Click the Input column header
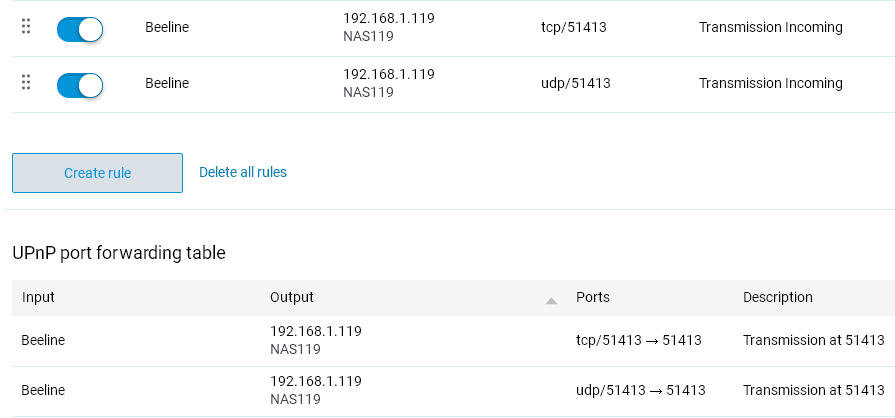Screen dimensions: 895x418 coord(38,297)
